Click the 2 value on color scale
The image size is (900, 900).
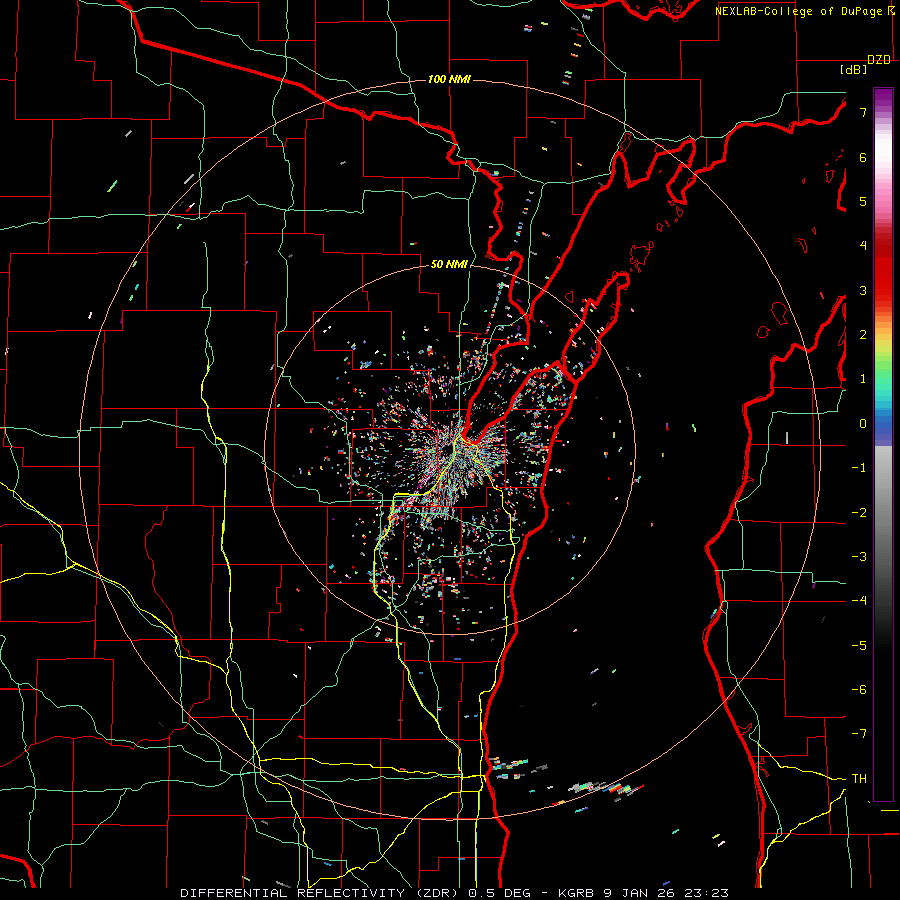tap(863, 335)
